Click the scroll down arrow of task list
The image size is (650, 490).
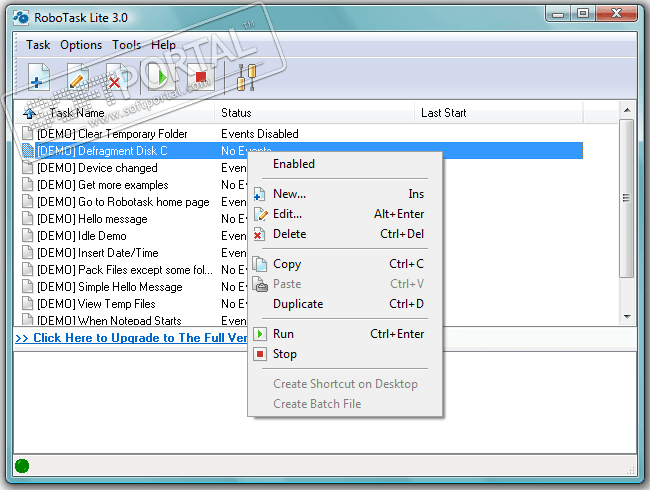coord(627,317)
